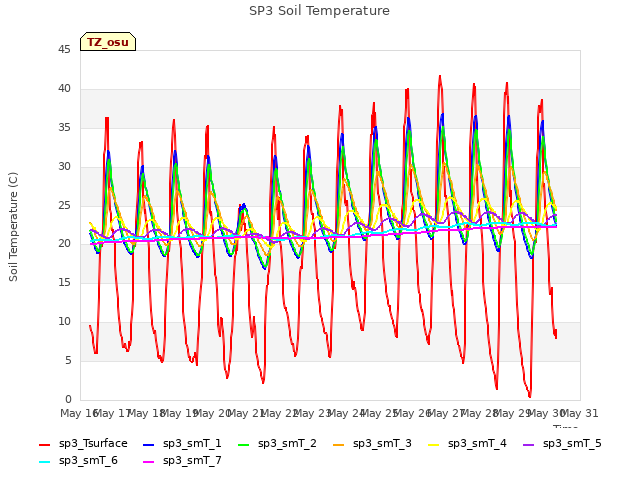The width and height of the screenshot is (640, 480).
Task: Click the 40 y-axis tick label
Action: 64,89
